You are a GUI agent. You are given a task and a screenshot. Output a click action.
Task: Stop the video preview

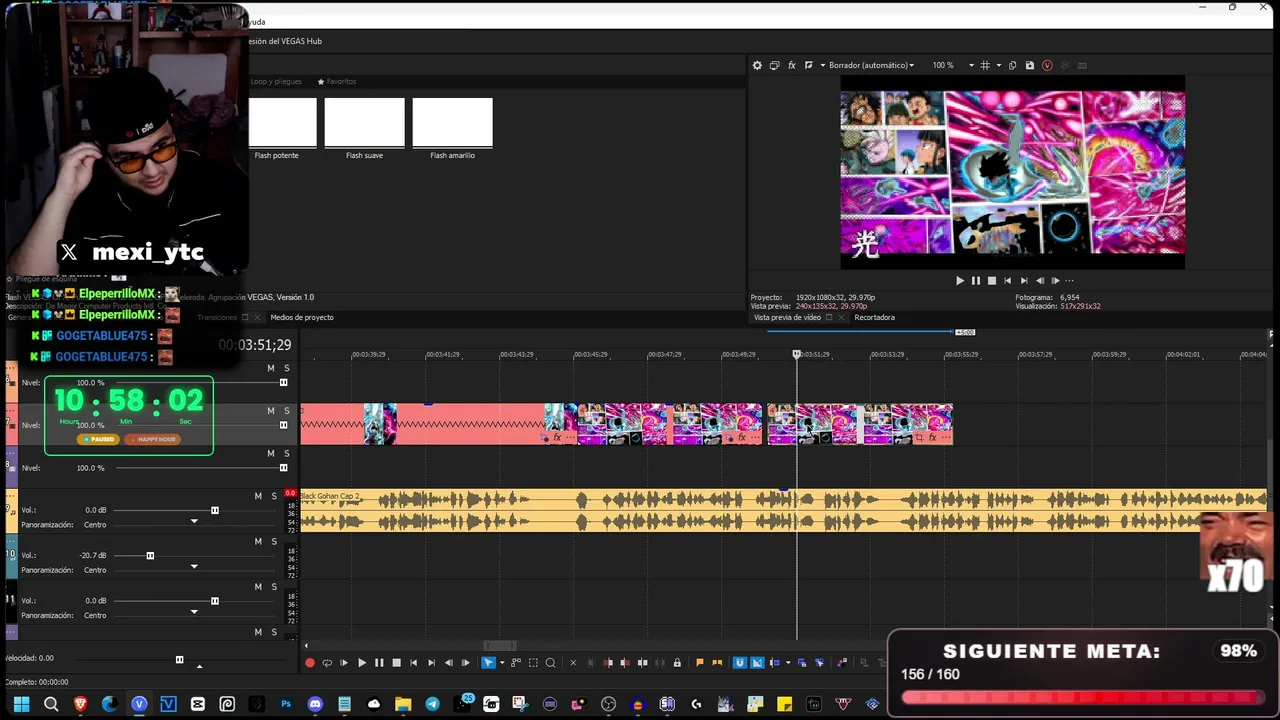point(992,281)
